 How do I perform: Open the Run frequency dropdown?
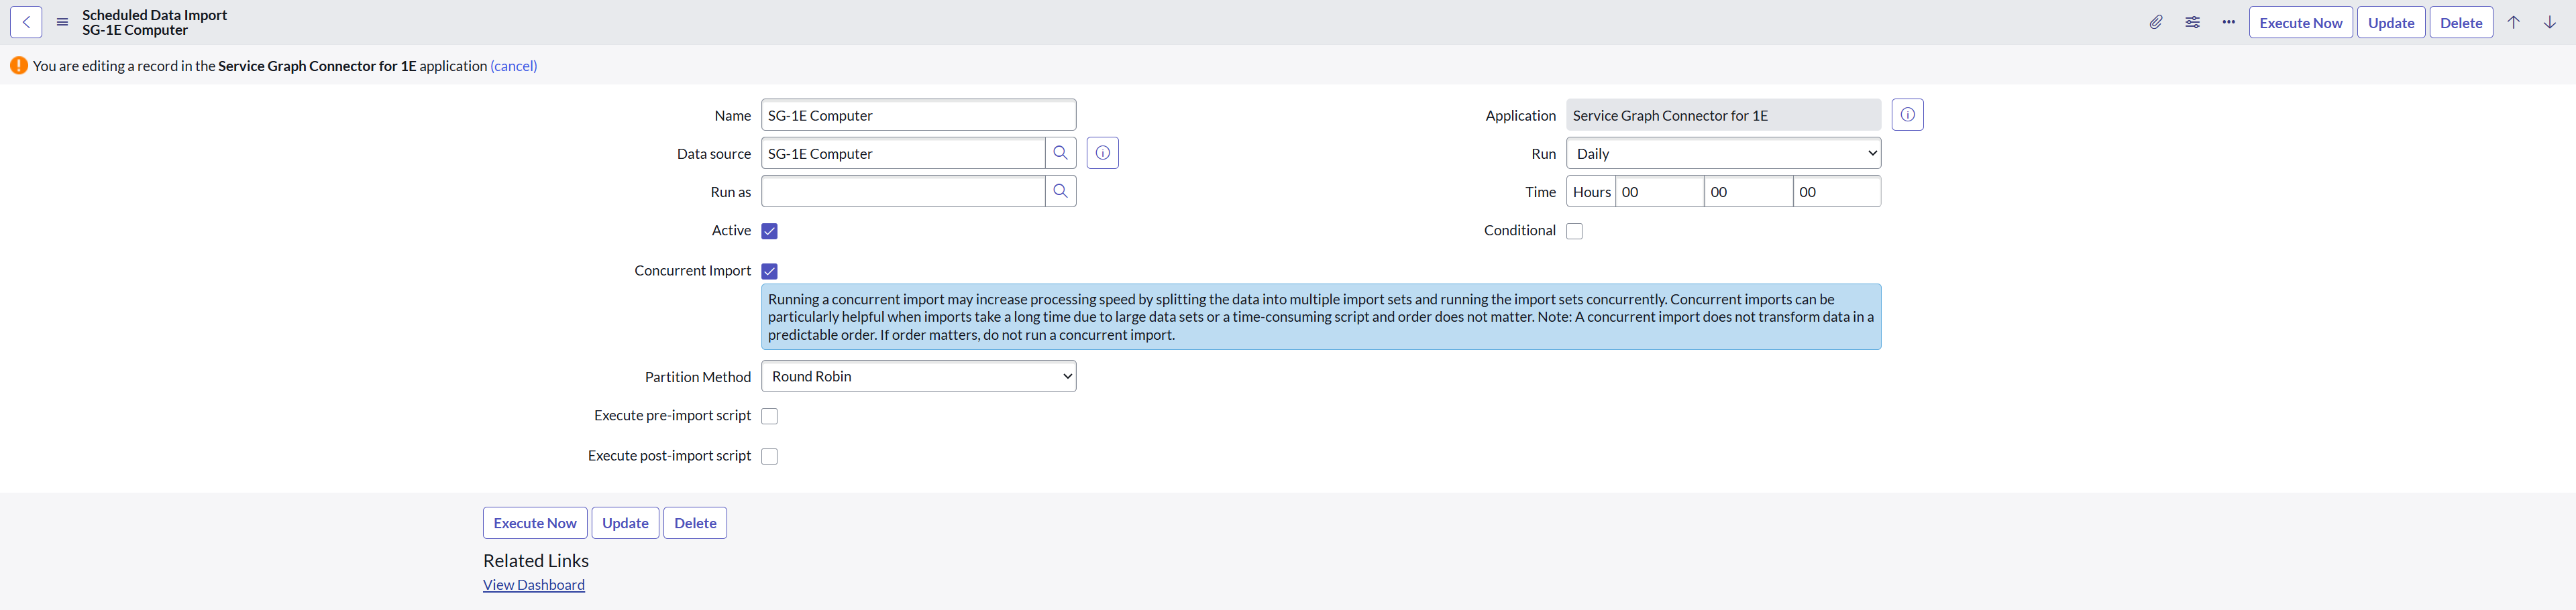pos(1722,153)
